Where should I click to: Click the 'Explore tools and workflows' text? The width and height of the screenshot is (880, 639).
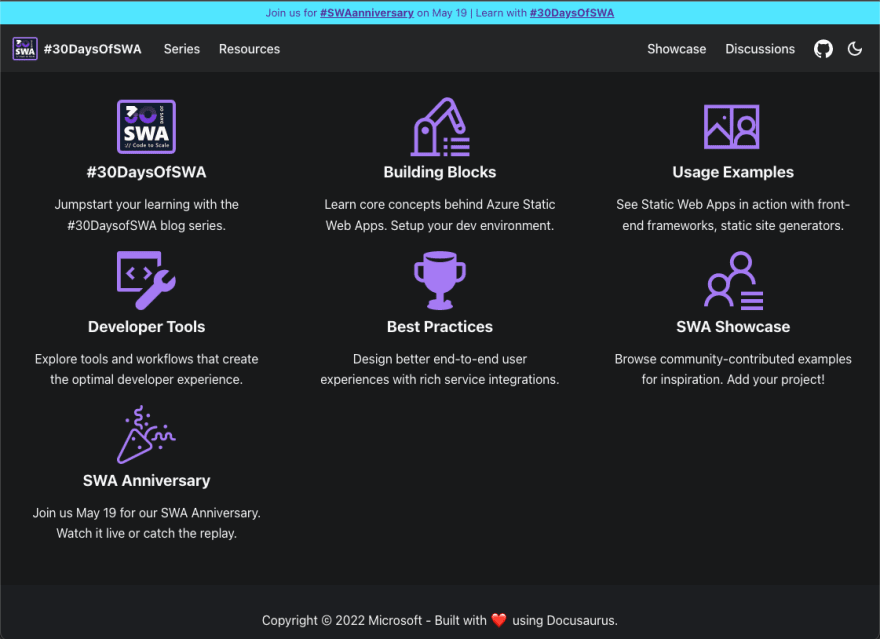click(146, 369)
